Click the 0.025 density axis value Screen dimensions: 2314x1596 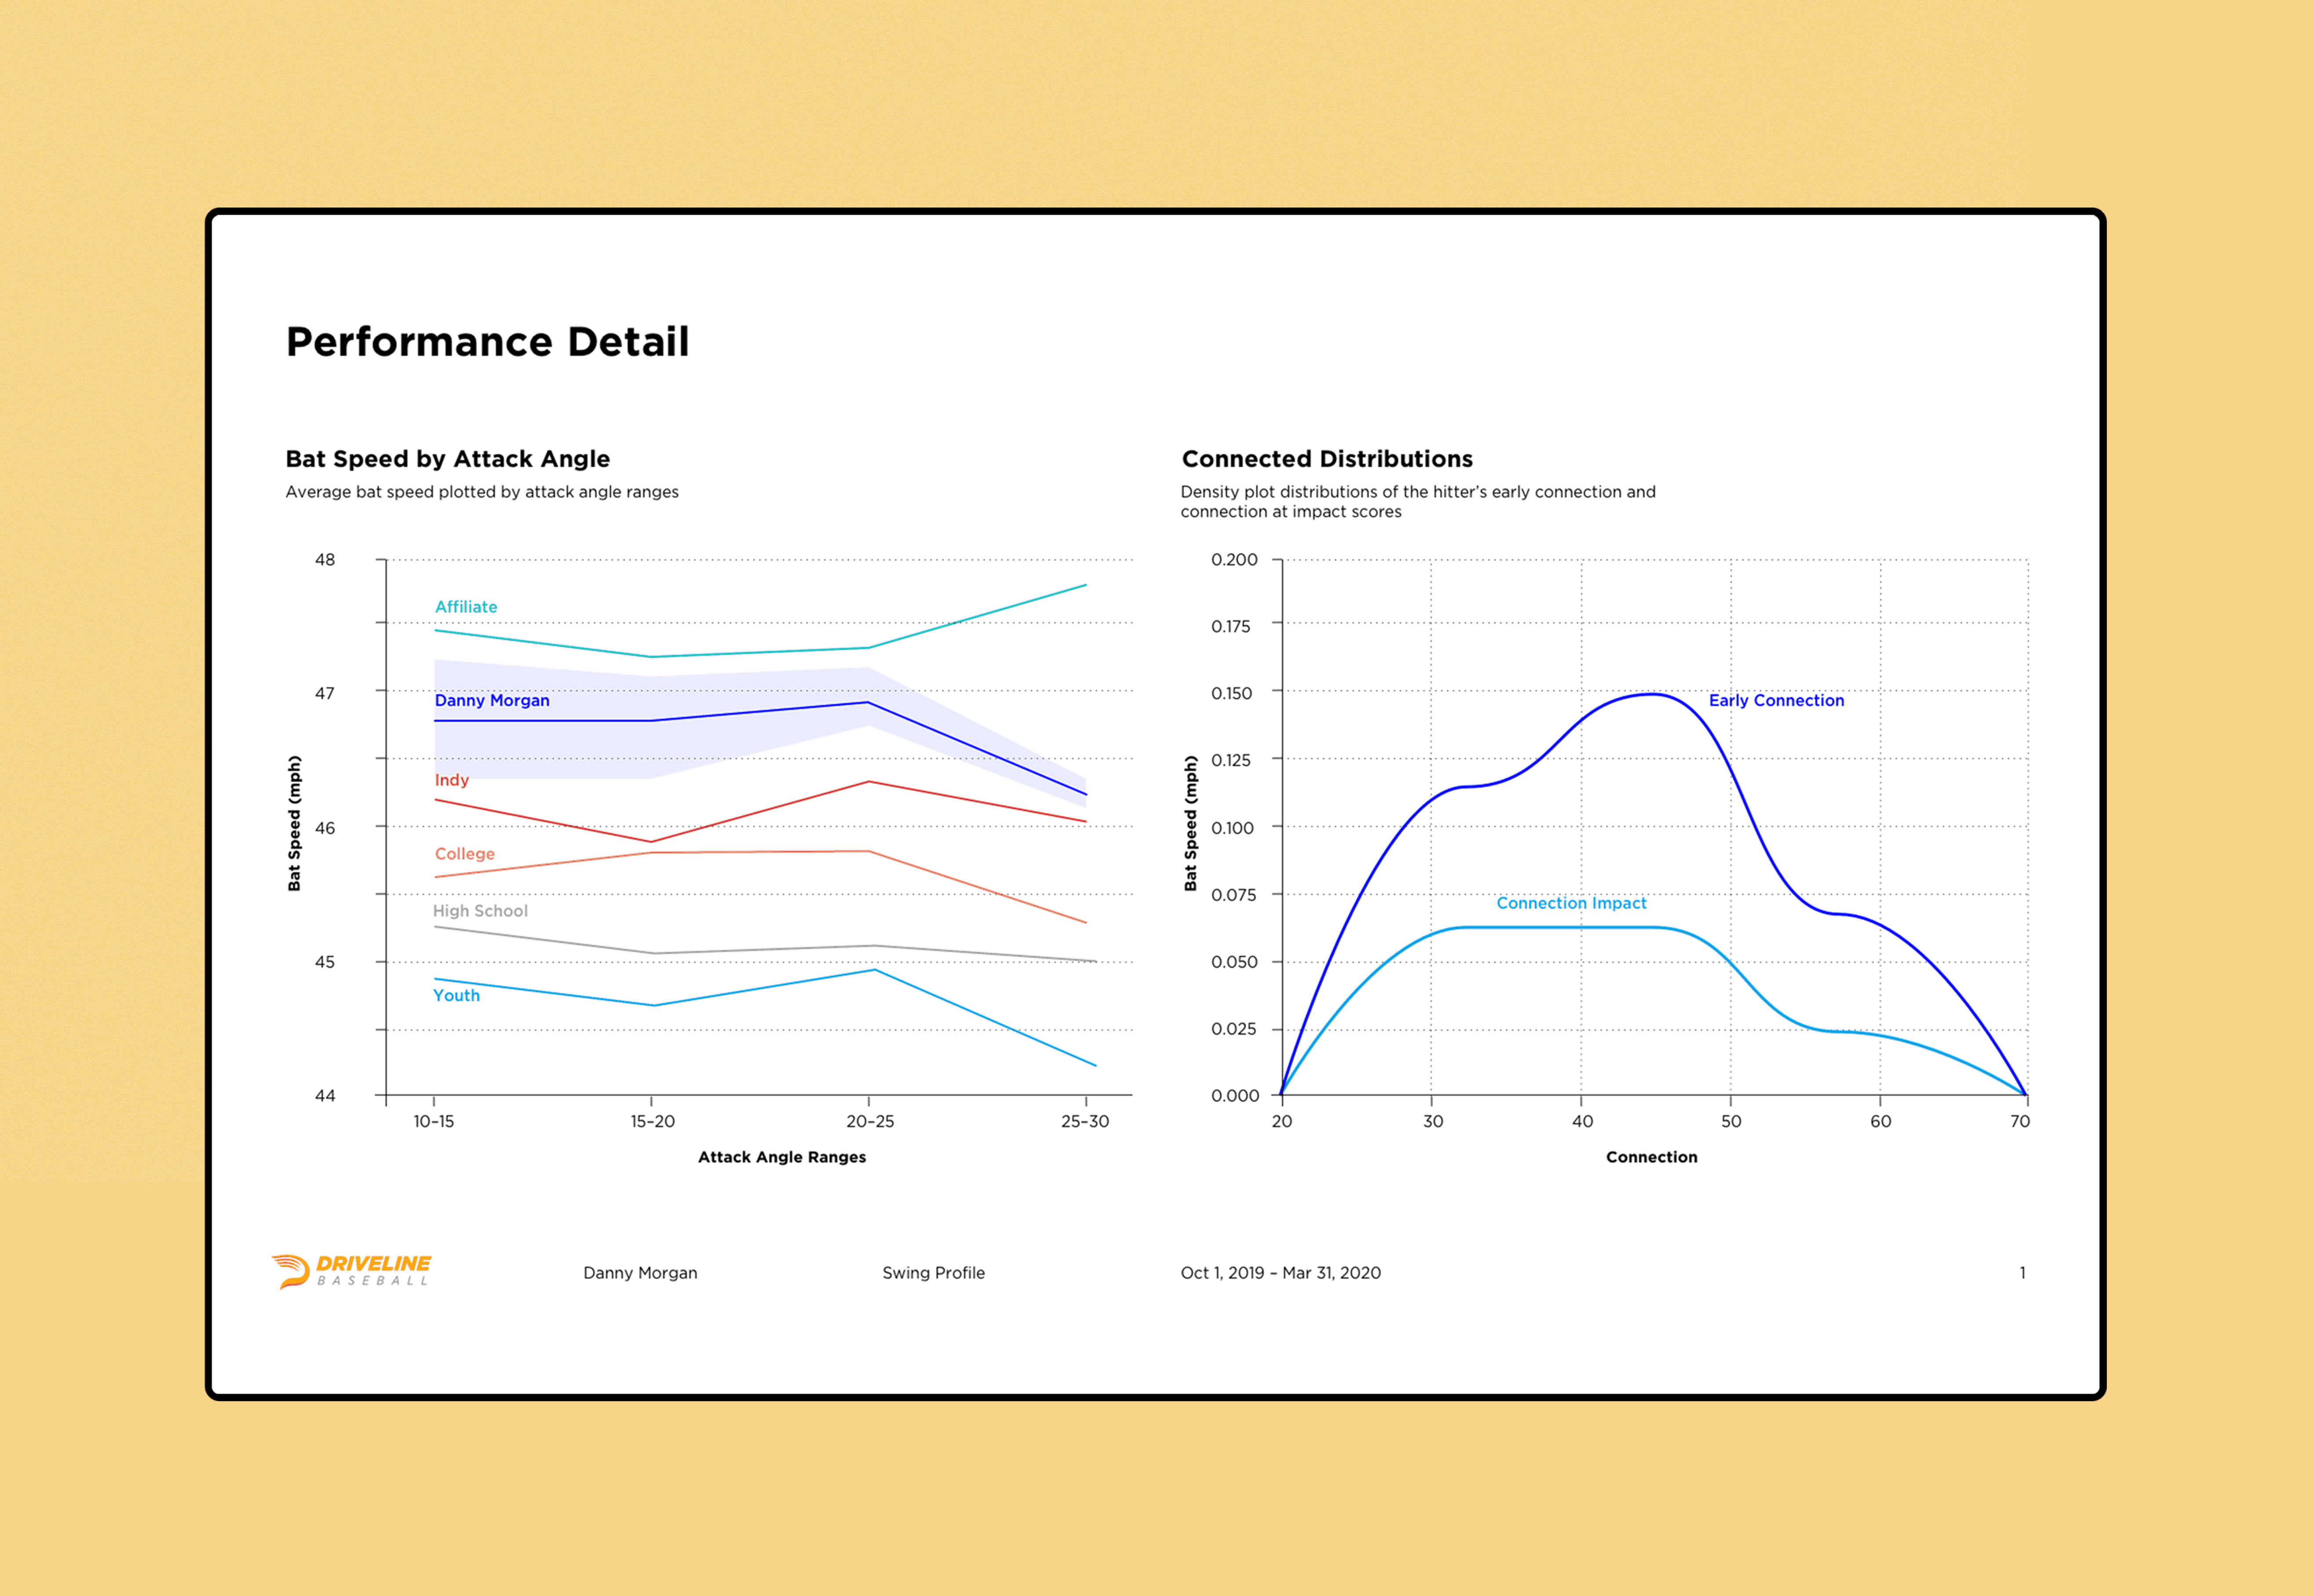(1233, 1029)
